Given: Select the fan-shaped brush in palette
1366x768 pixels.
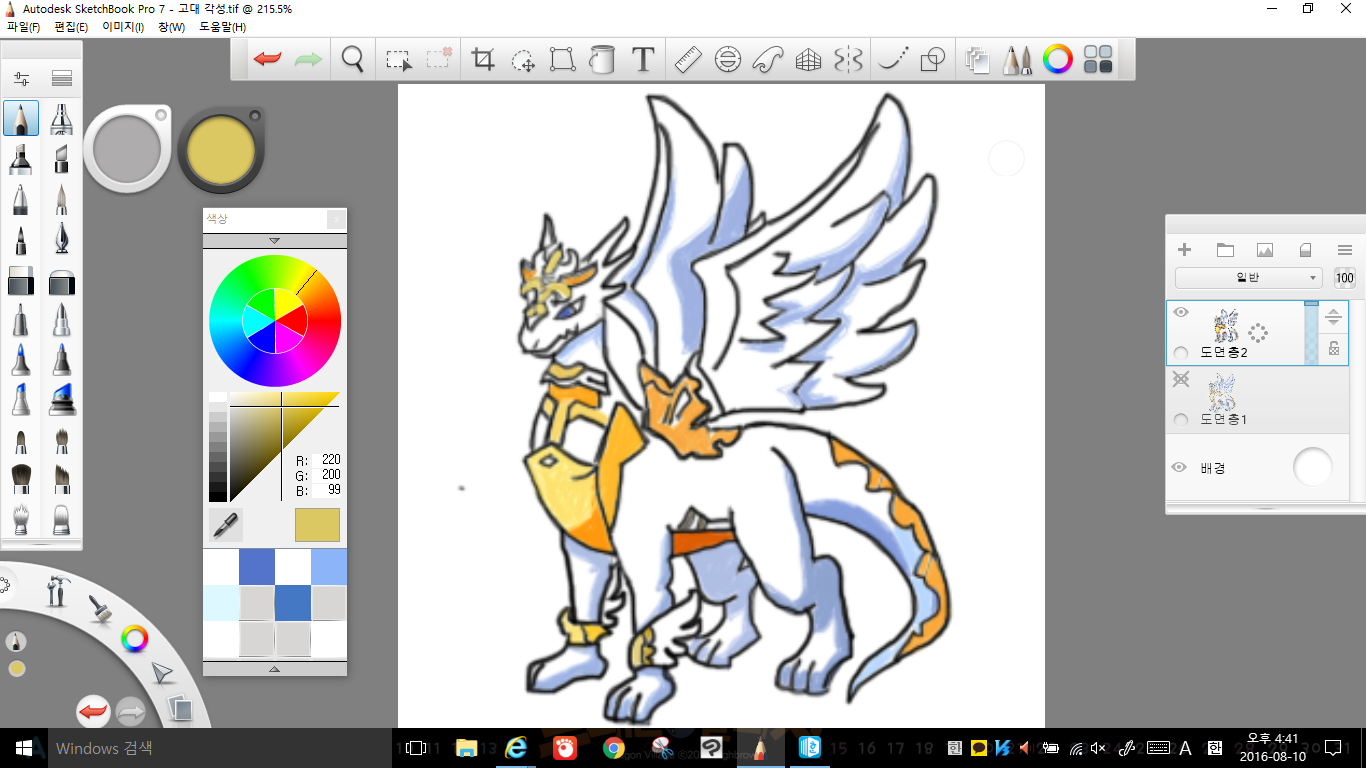Looking at the screenshot, I should coord(21,519).
